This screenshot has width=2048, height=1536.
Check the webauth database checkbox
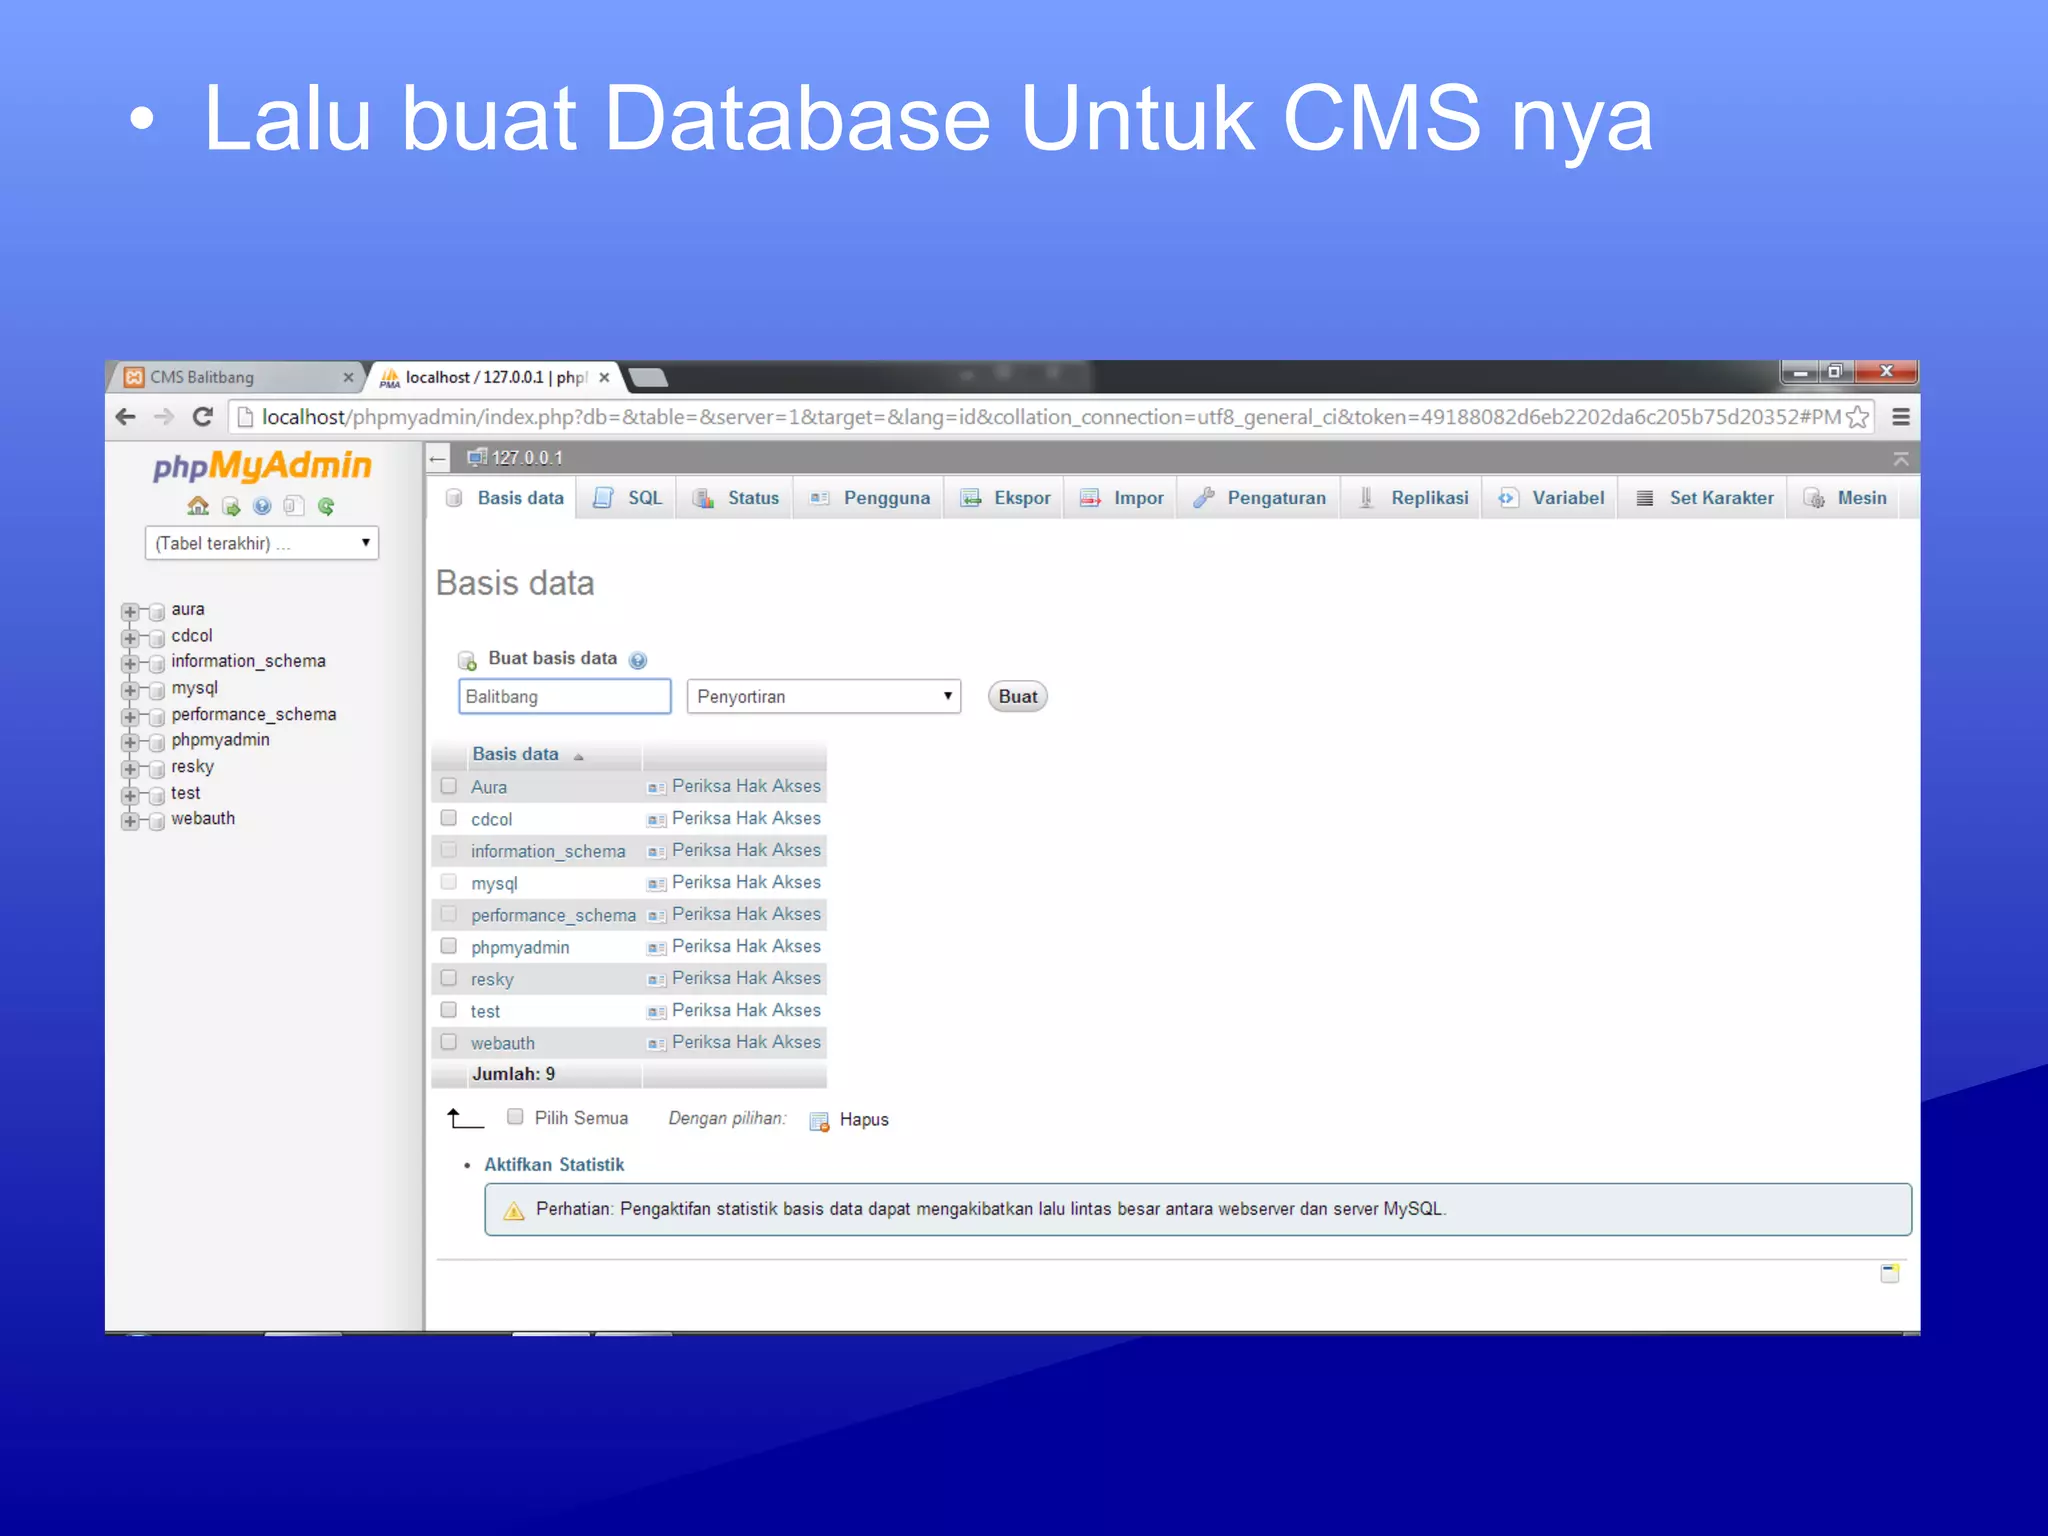tap(449, 1042)
